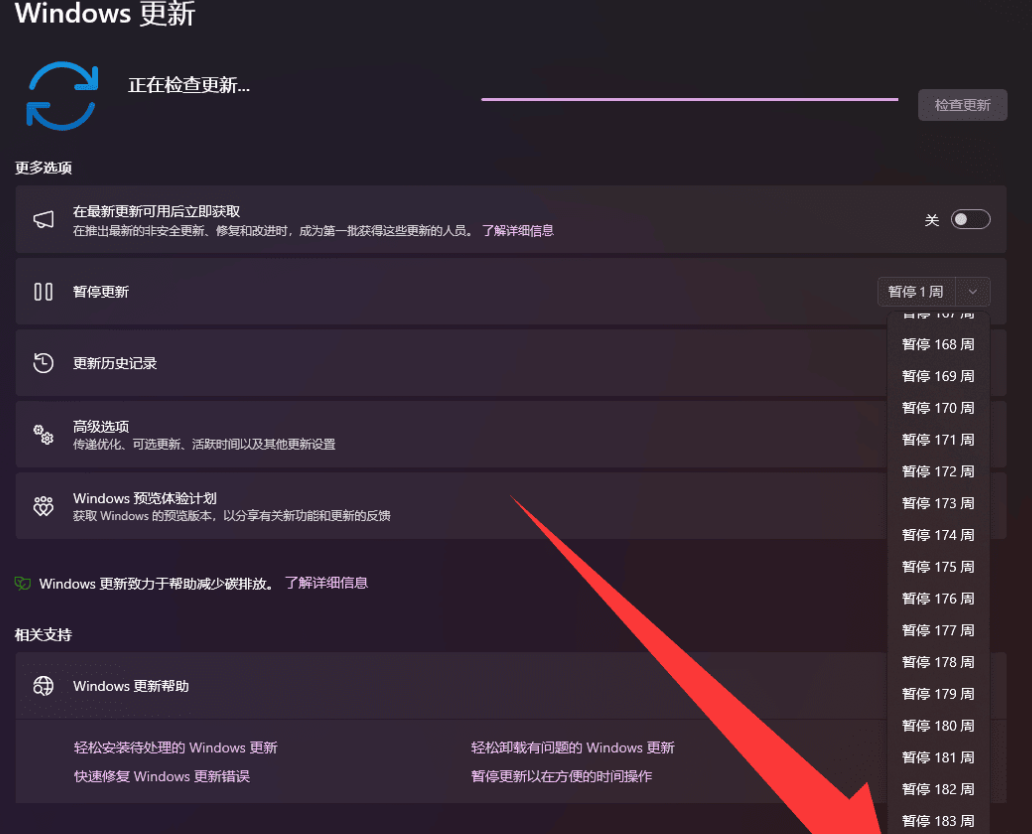This screenshot has height=834, width=1032.
Task: Pick 暂停 173 周 in dropdown
Action: [938, 503]
